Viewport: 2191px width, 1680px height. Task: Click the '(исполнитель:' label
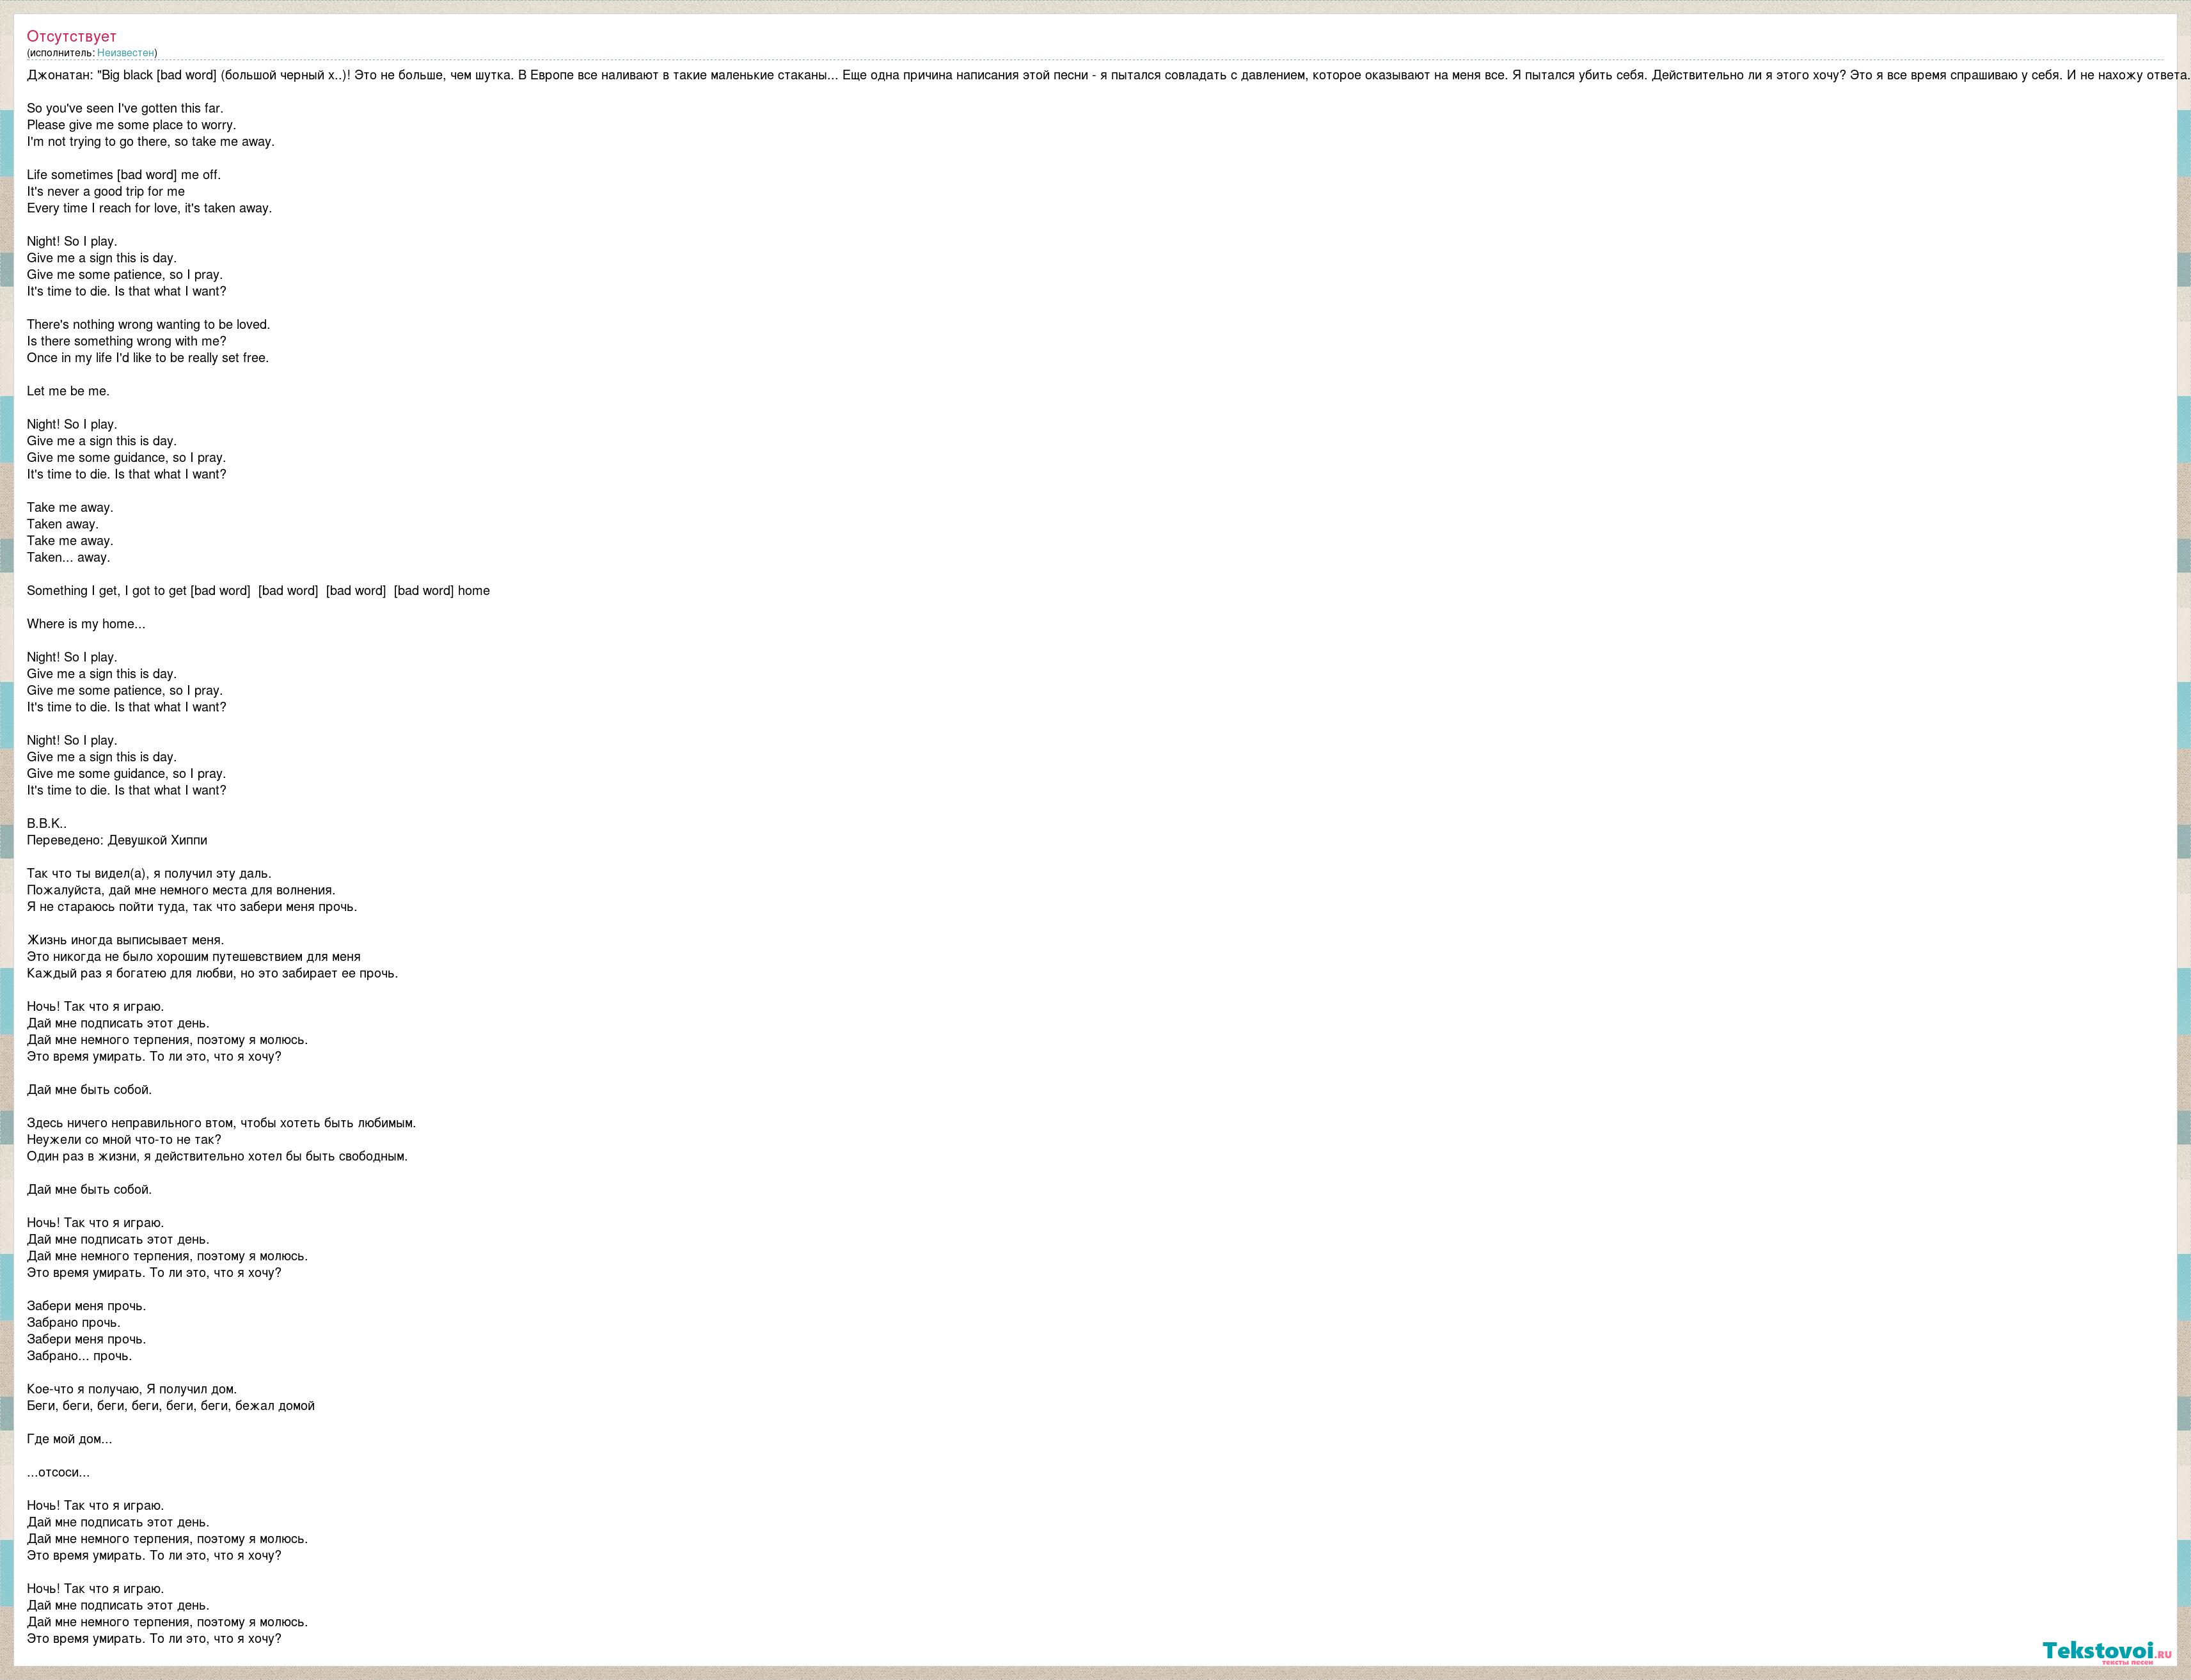[61, 53]
